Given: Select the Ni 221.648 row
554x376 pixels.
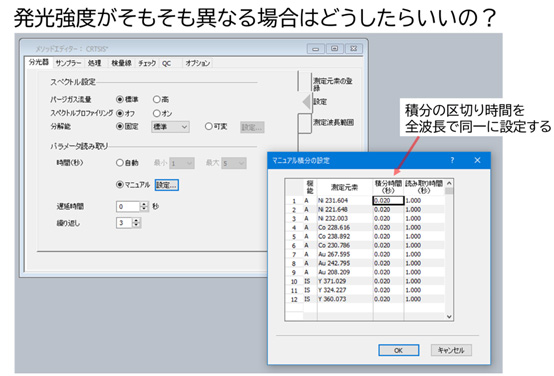Looking at the screenshot, I should 365,210.
